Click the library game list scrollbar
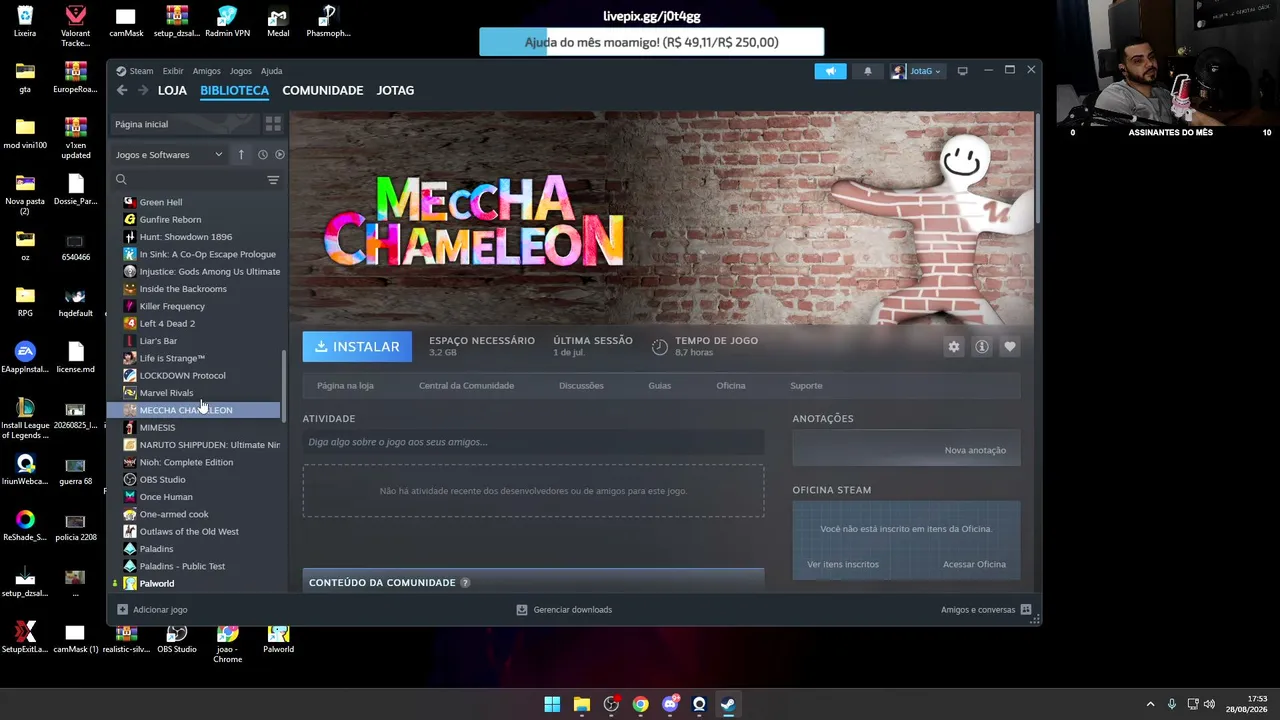The height and width of the screenshot is (720, 1280). (285, 385)
